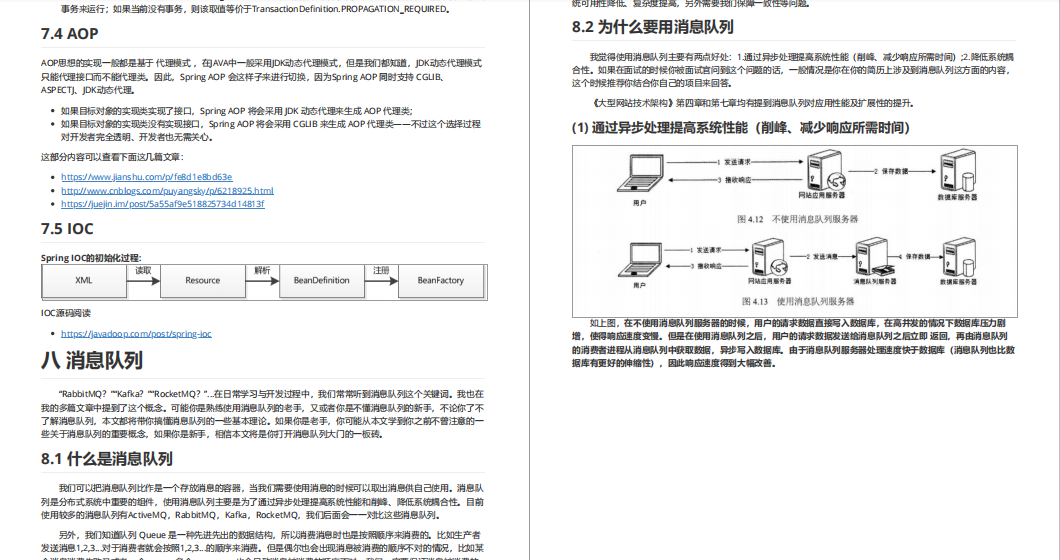Click the bullet about JDK 动态代理 generating AOP proxy
Image resolution: width=1060 pixels, height=560 pixels.
coord(237,111)
